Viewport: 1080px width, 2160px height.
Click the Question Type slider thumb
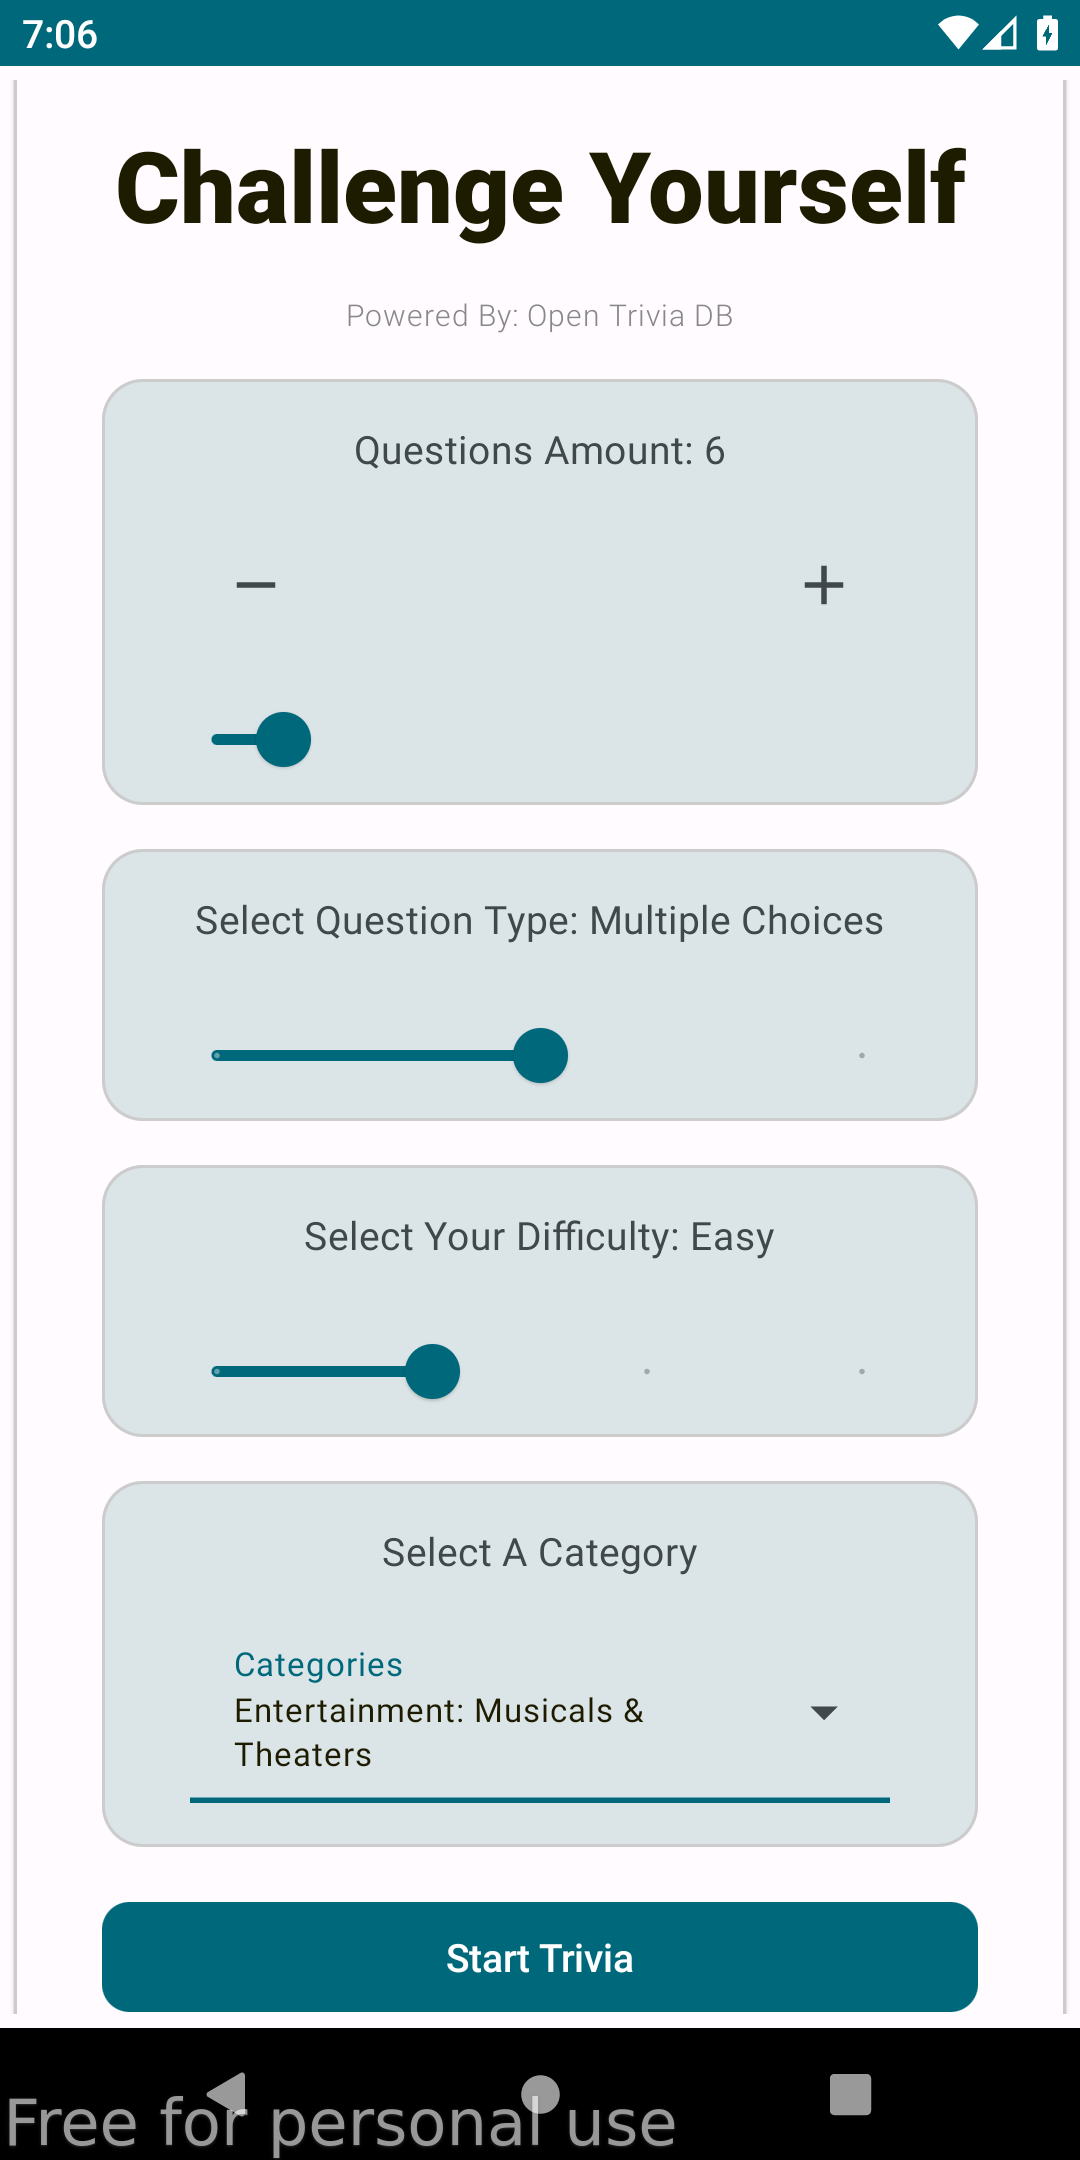541,1056
